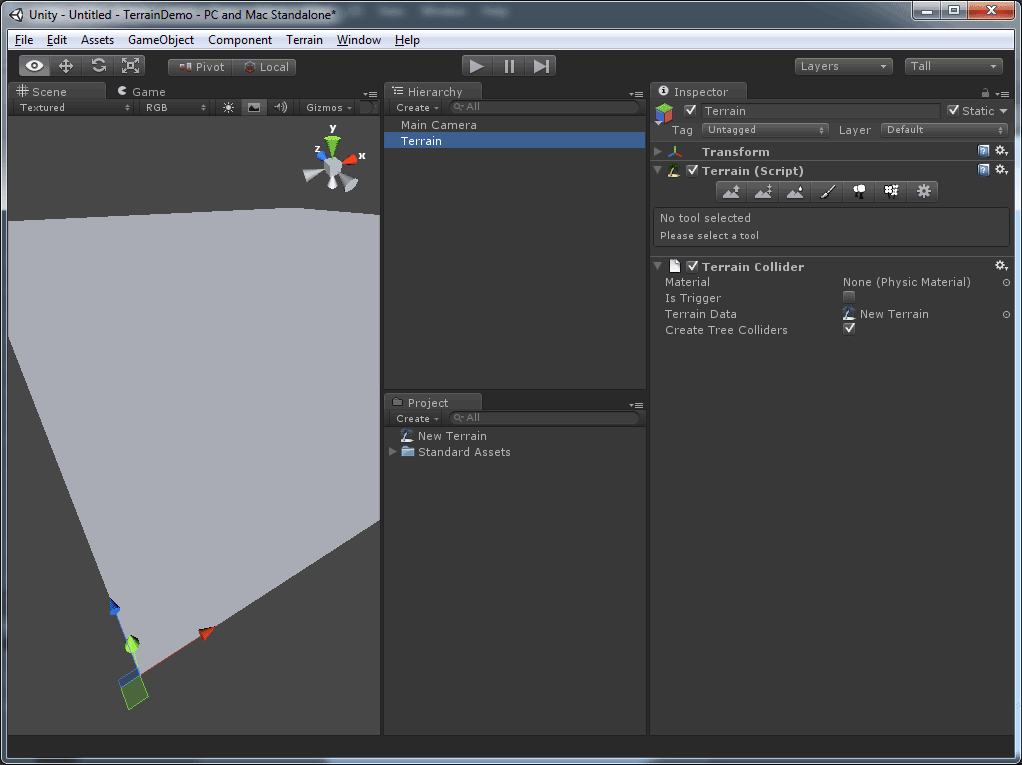Select the Hierarchy tab
The height and width of the screenshot is (765, 1022).
point(433,91)
